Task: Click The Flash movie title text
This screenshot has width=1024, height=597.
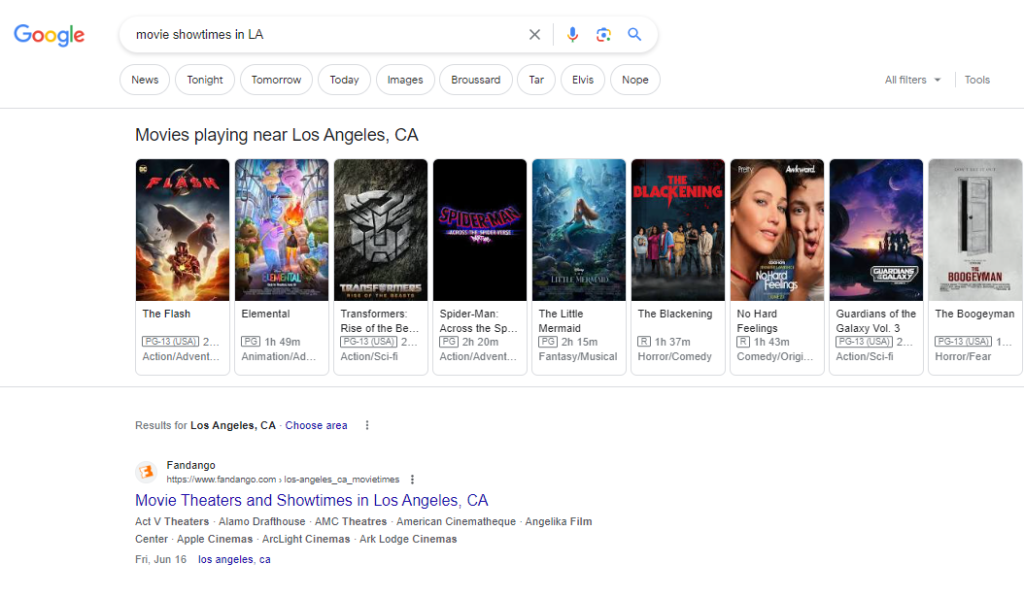Action: [x=167, y=314]
